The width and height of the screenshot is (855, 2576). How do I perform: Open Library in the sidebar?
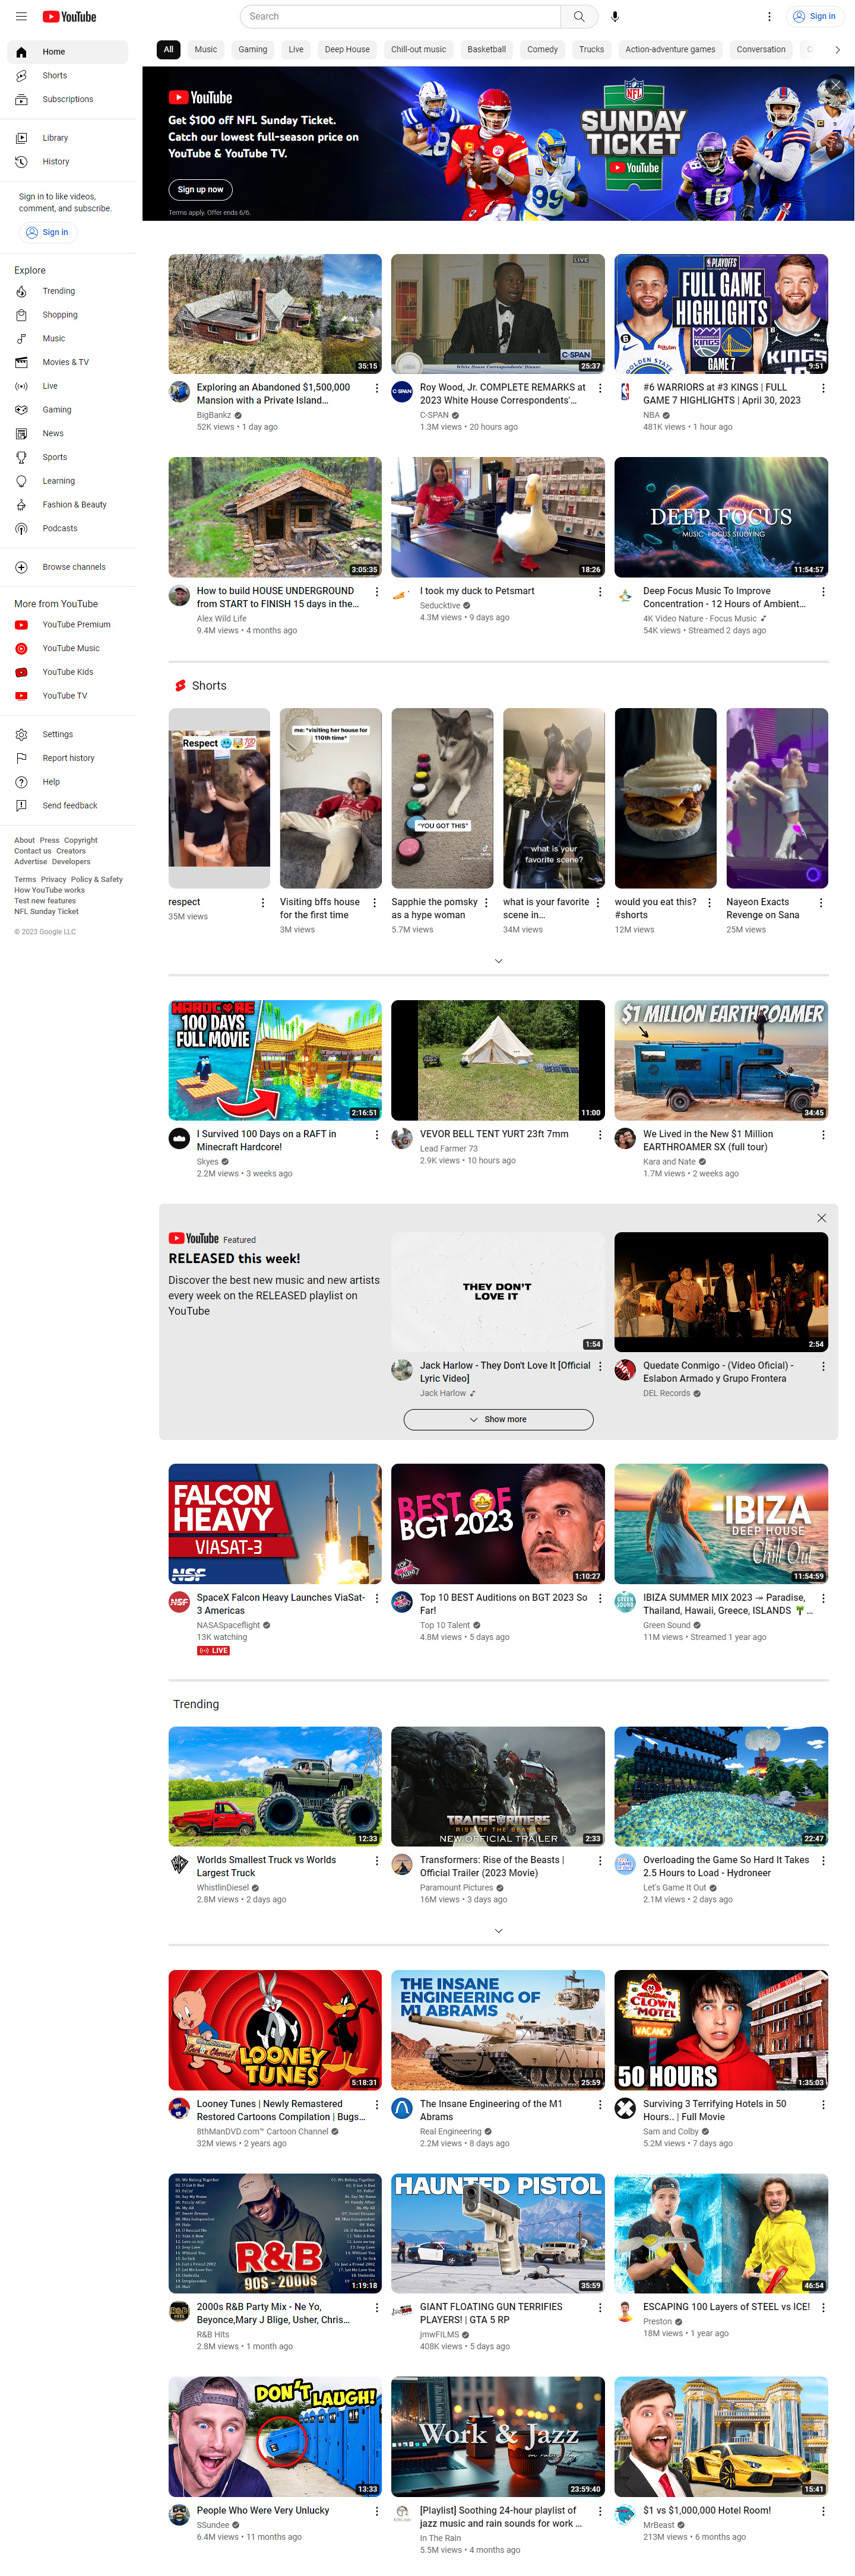pos(67,138)
